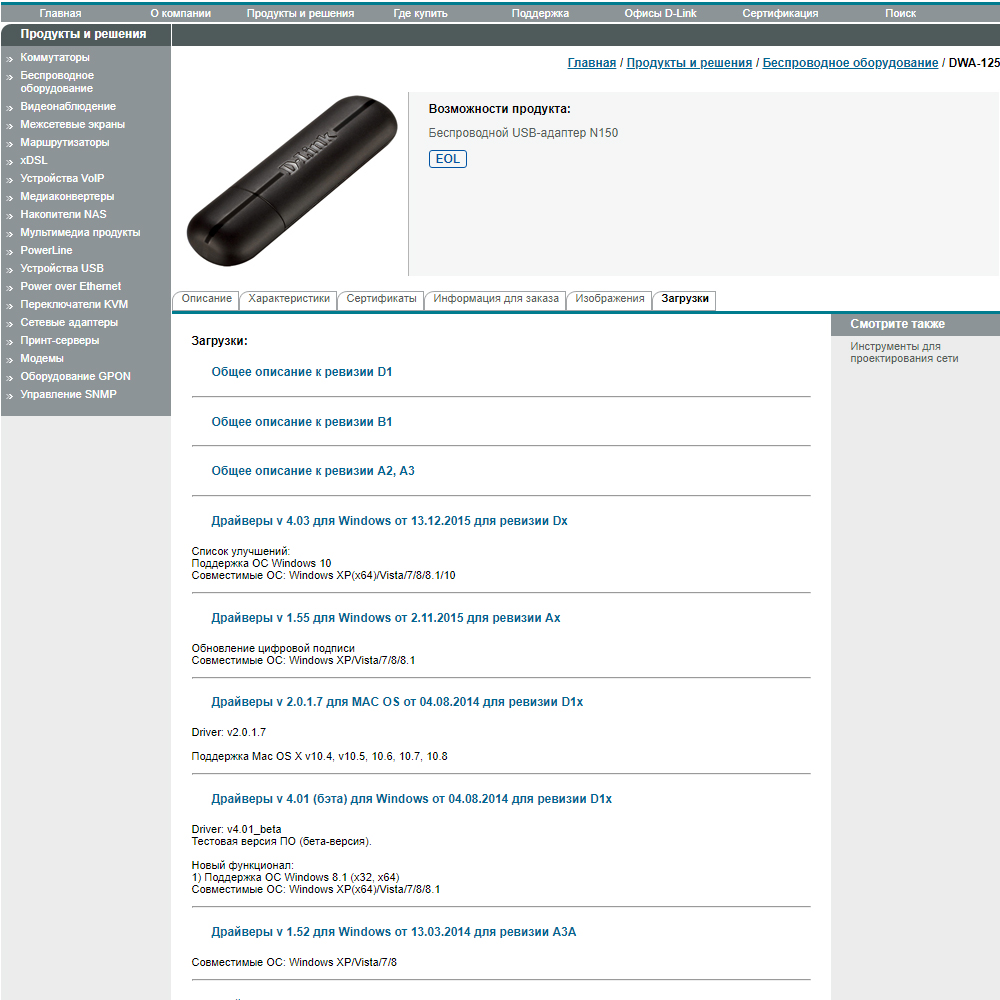Open Управление SNMP sidebar category

tap(68, 394)
